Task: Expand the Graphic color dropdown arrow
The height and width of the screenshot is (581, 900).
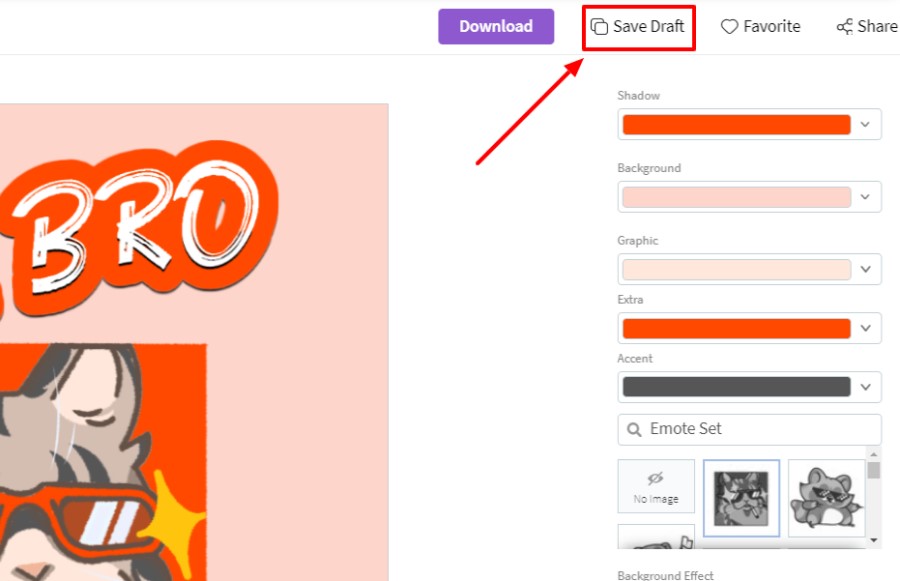Action: 865,269
